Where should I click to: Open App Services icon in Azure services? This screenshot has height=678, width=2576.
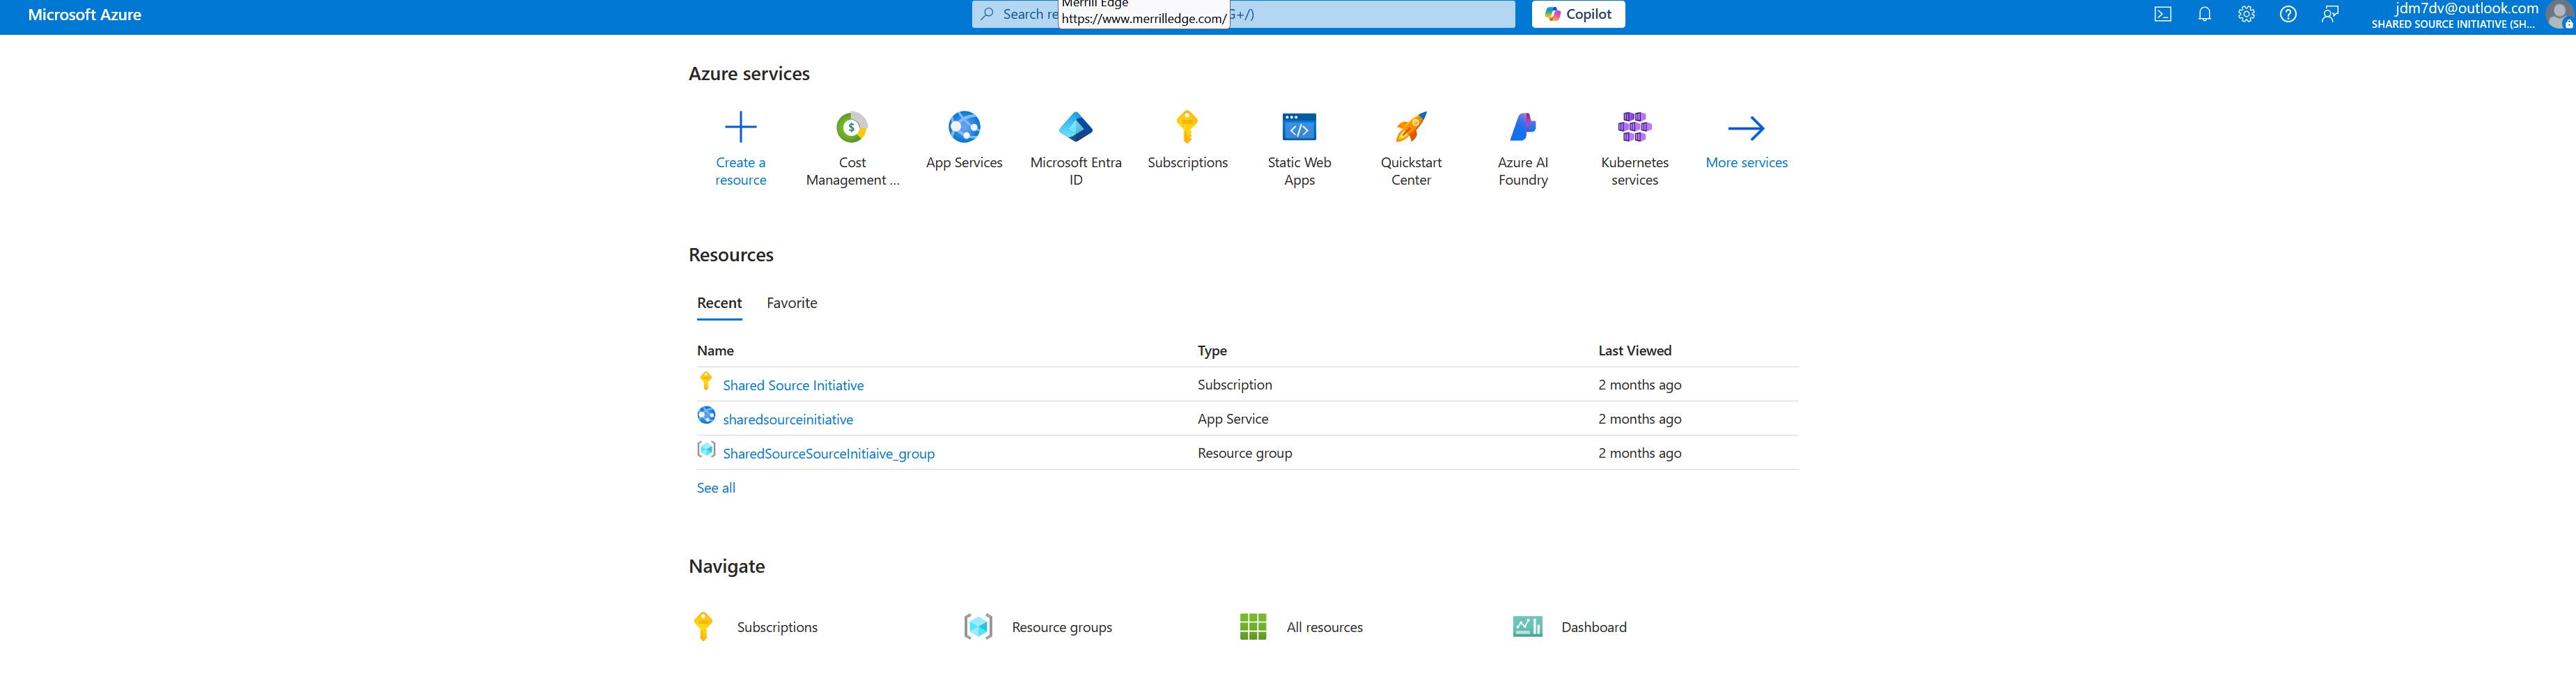coord(964,127)
